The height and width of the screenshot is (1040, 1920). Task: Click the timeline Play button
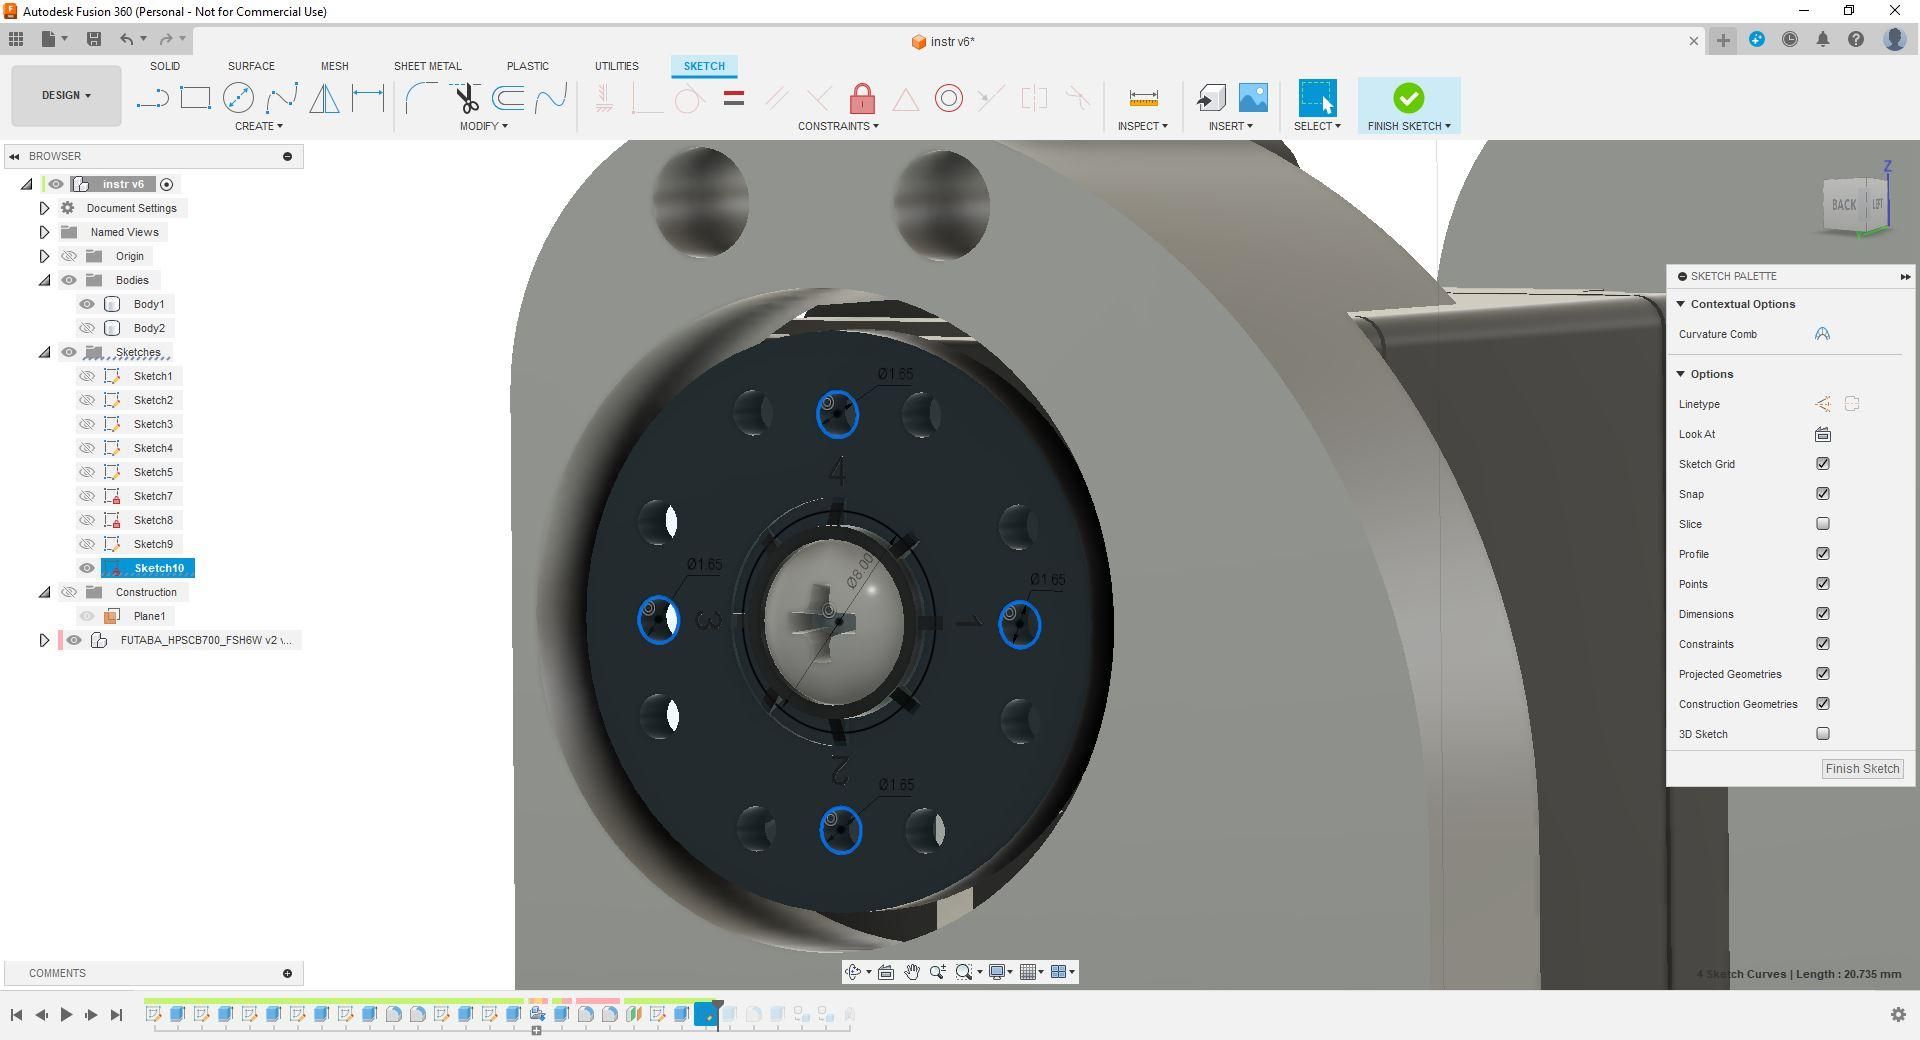coord(66,1015)
